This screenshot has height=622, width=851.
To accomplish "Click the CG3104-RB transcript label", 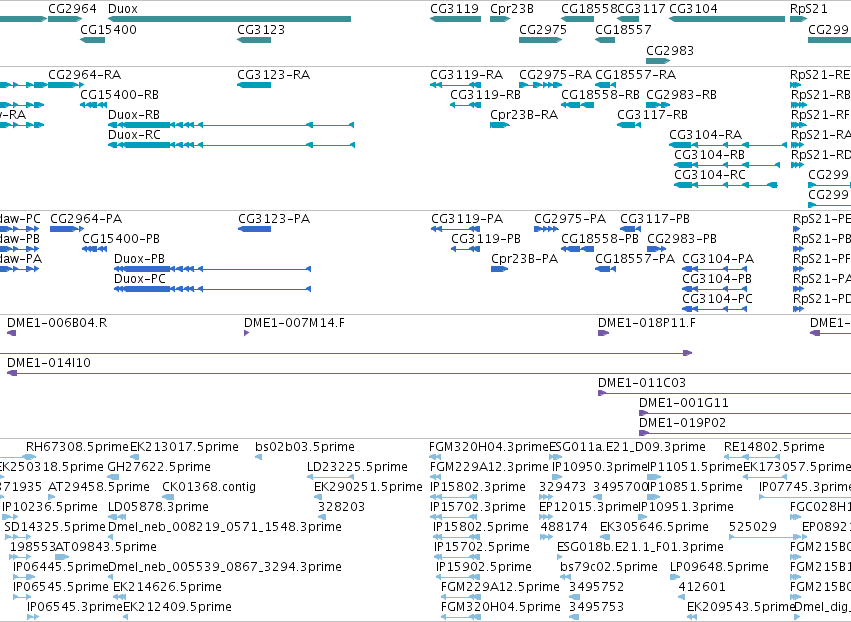I will tap(709, 155).
